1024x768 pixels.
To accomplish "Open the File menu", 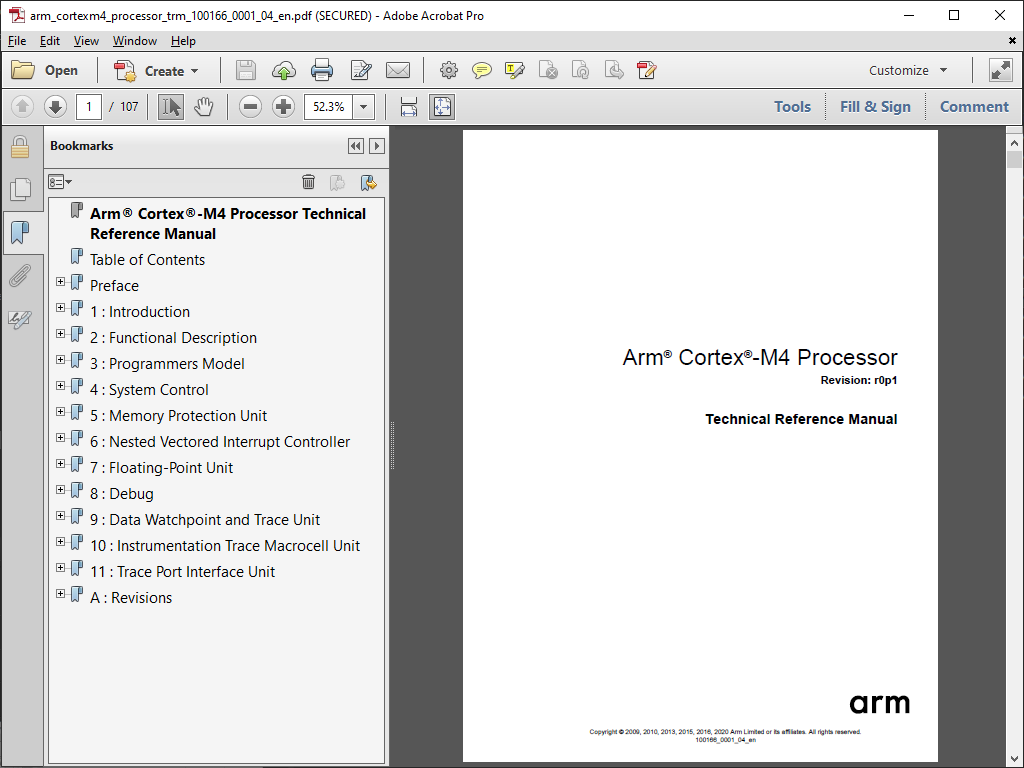I will click(17, 40).
